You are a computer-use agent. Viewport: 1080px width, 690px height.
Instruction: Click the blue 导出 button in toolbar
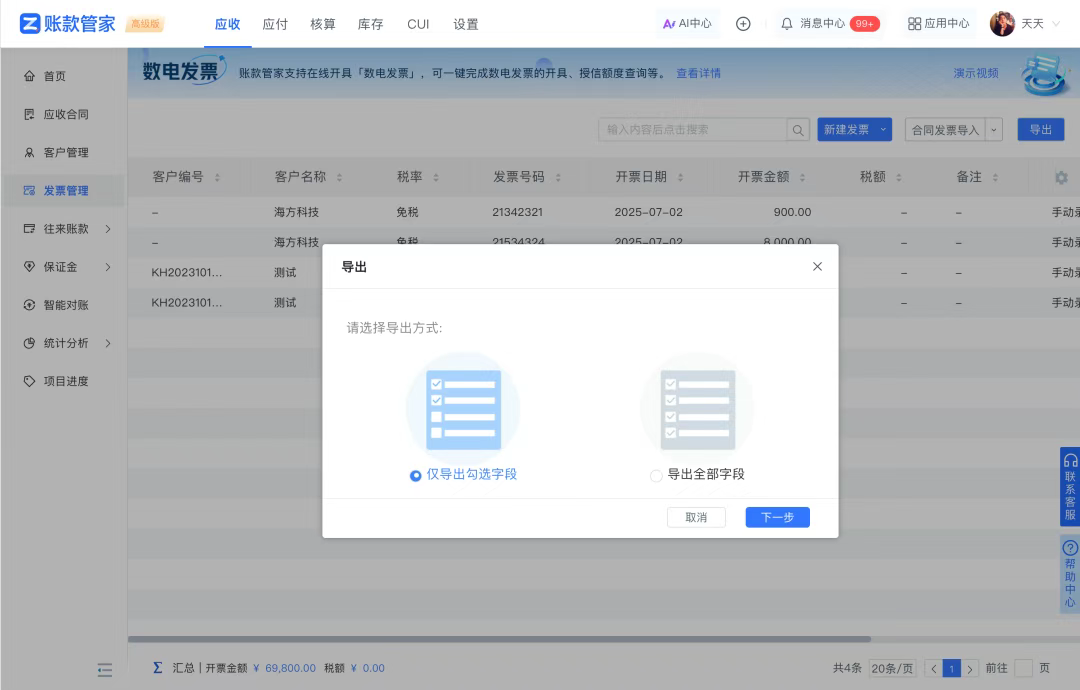pyautogui.click(x=1041, y=129)
